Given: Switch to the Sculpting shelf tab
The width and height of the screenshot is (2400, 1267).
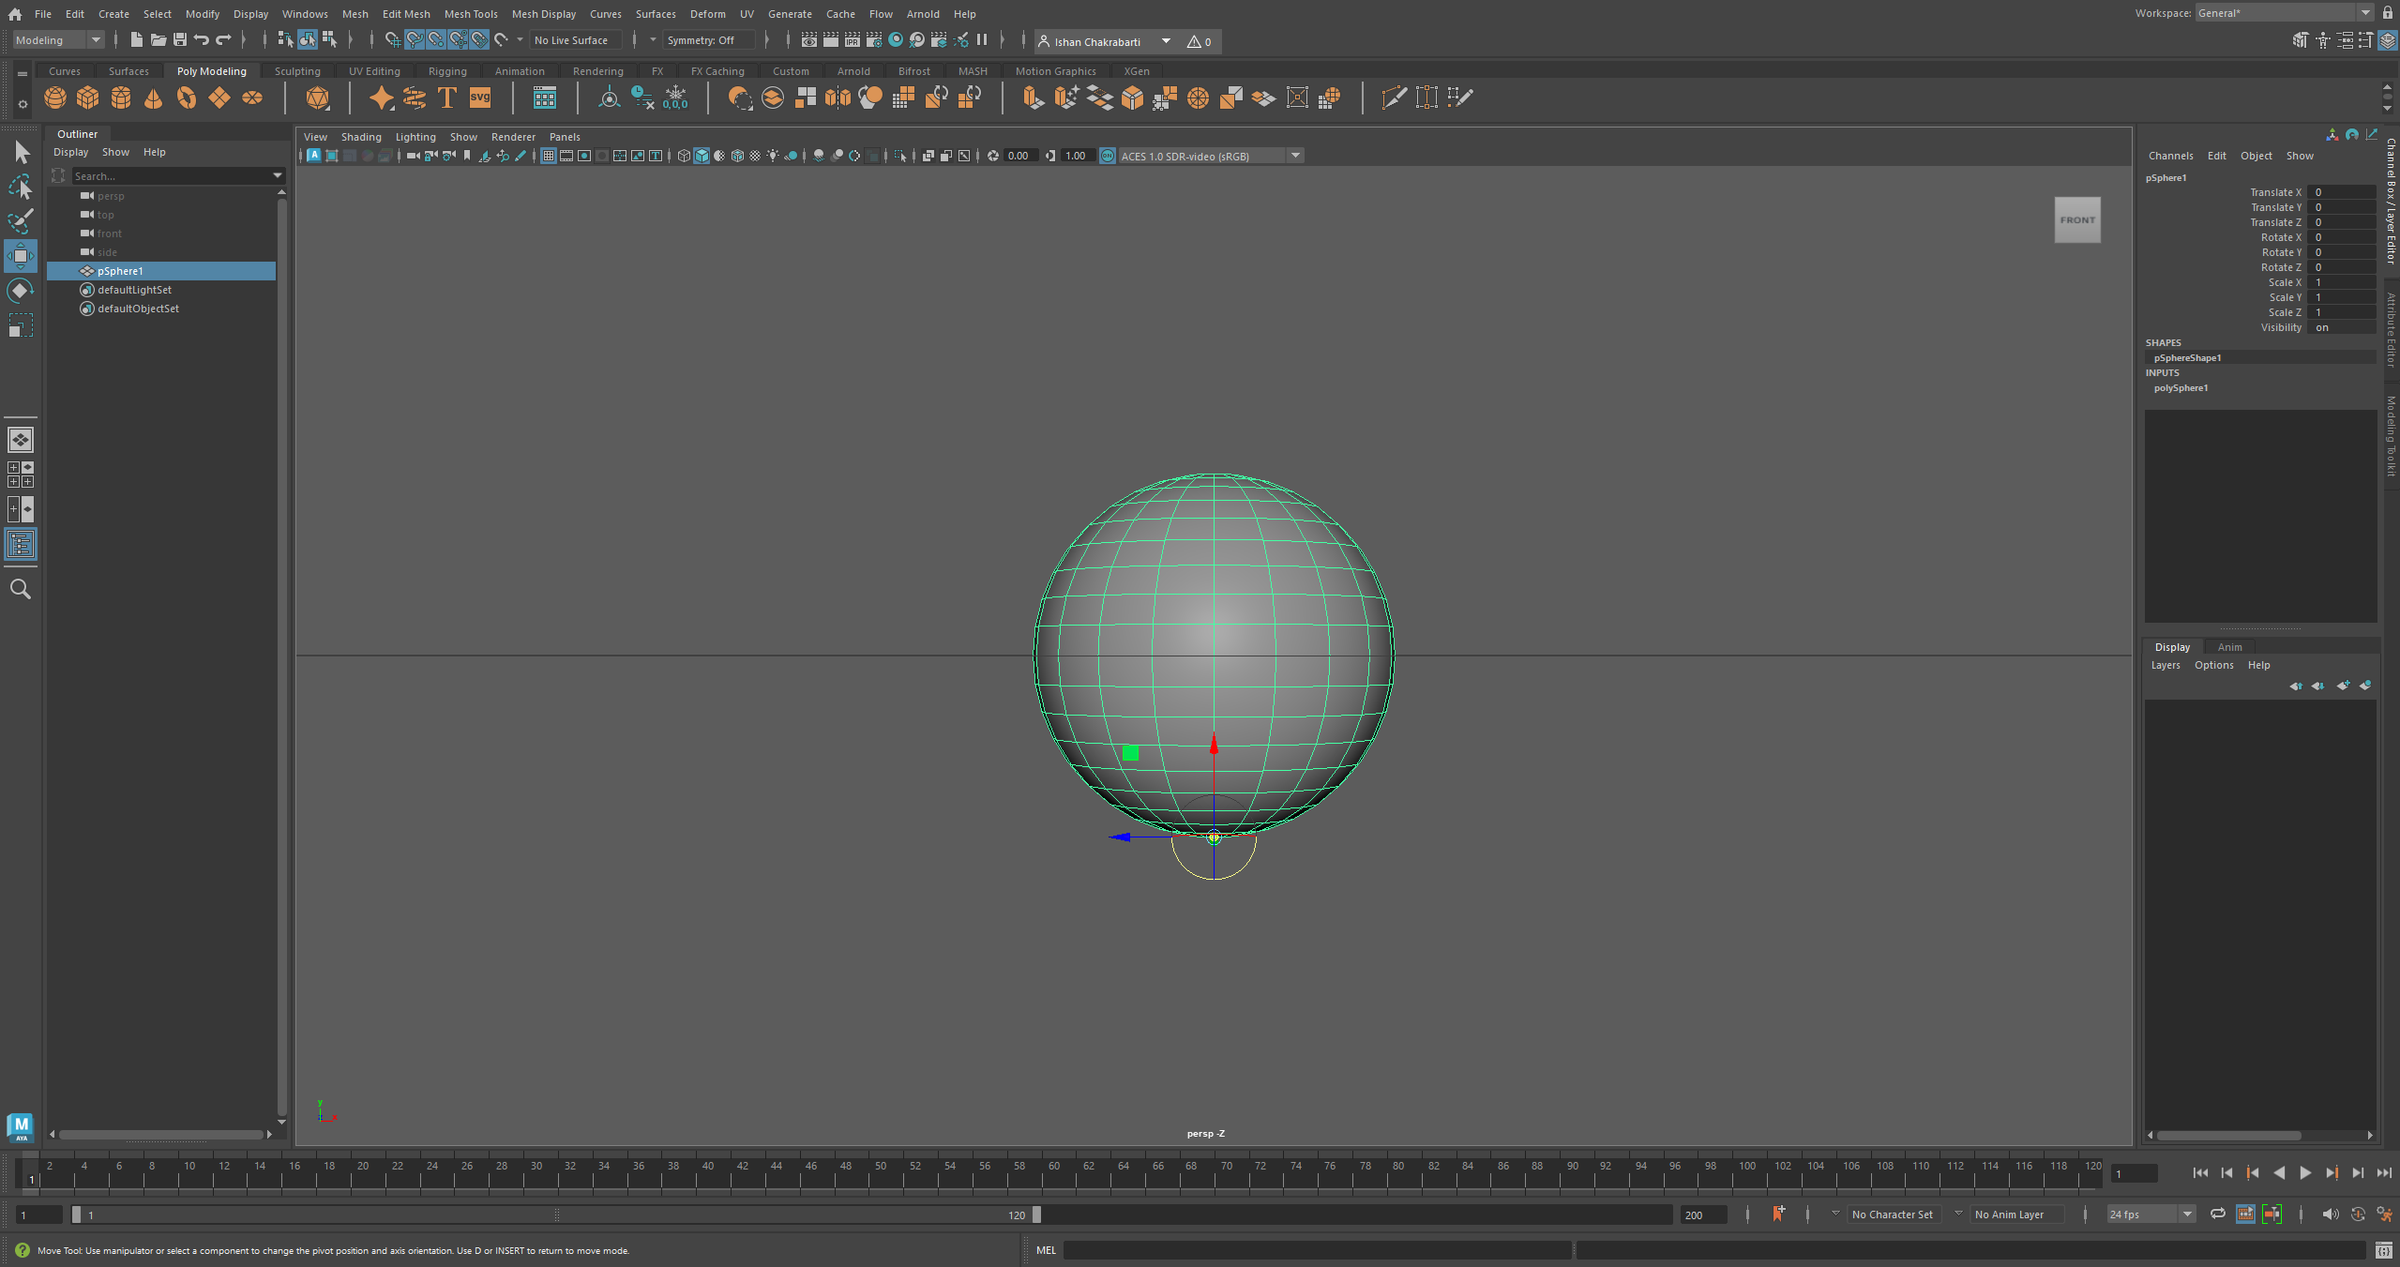Looking at the screenshot, I should [297, 71].
